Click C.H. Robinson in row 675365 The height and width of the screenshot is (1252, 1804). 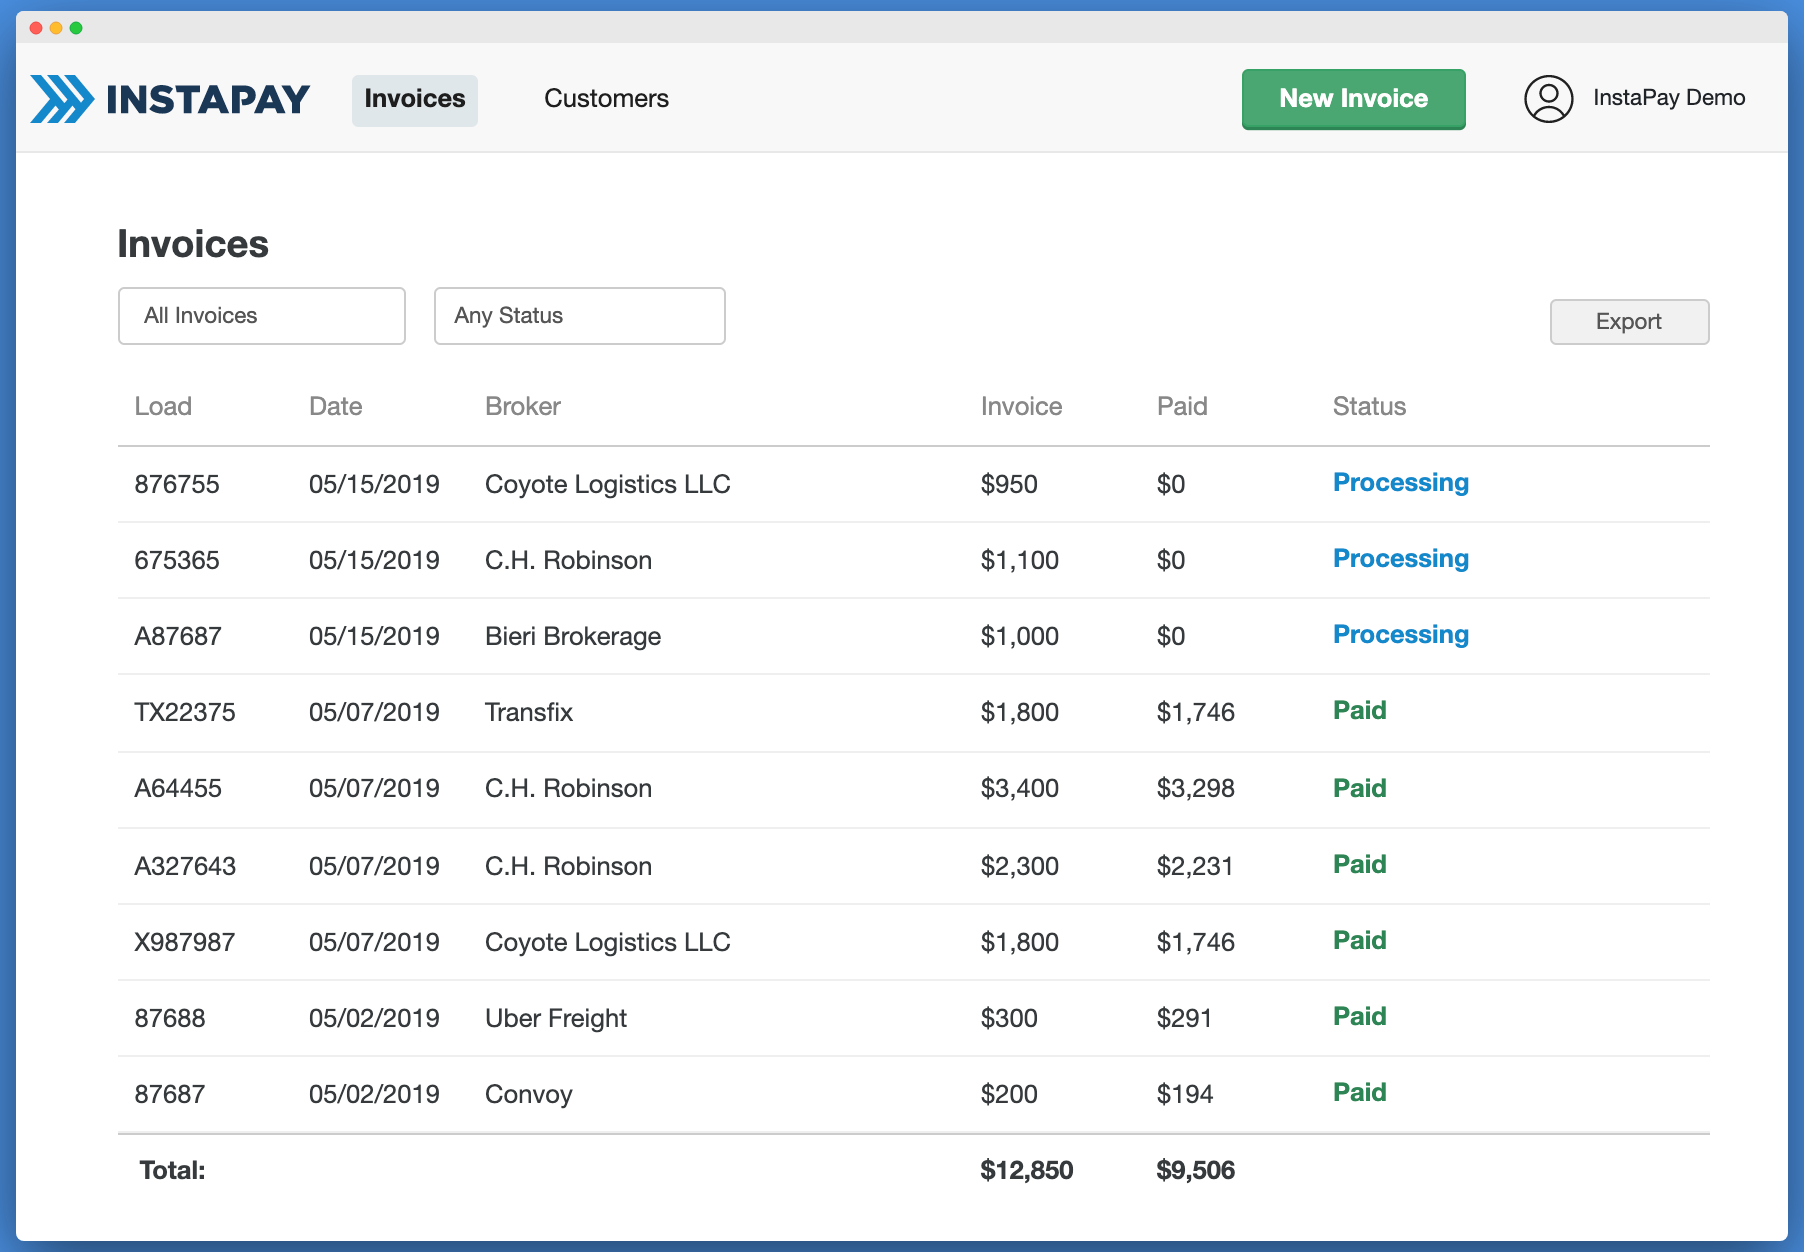tap(568, 560)
